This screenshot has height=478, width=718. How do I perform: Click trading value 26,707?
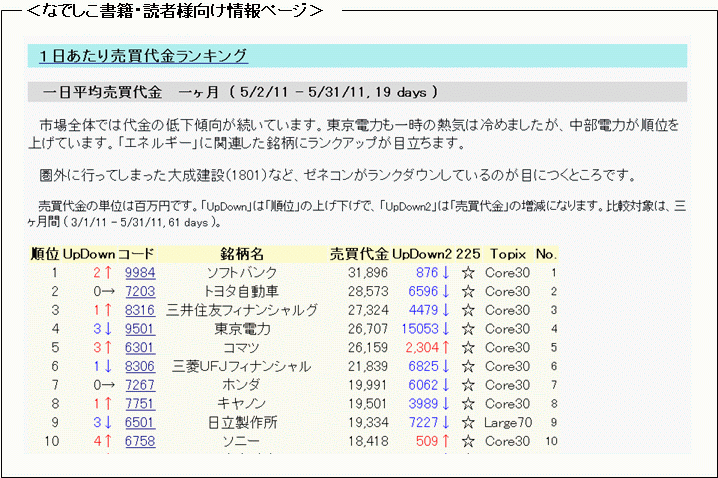click(368, 329)
